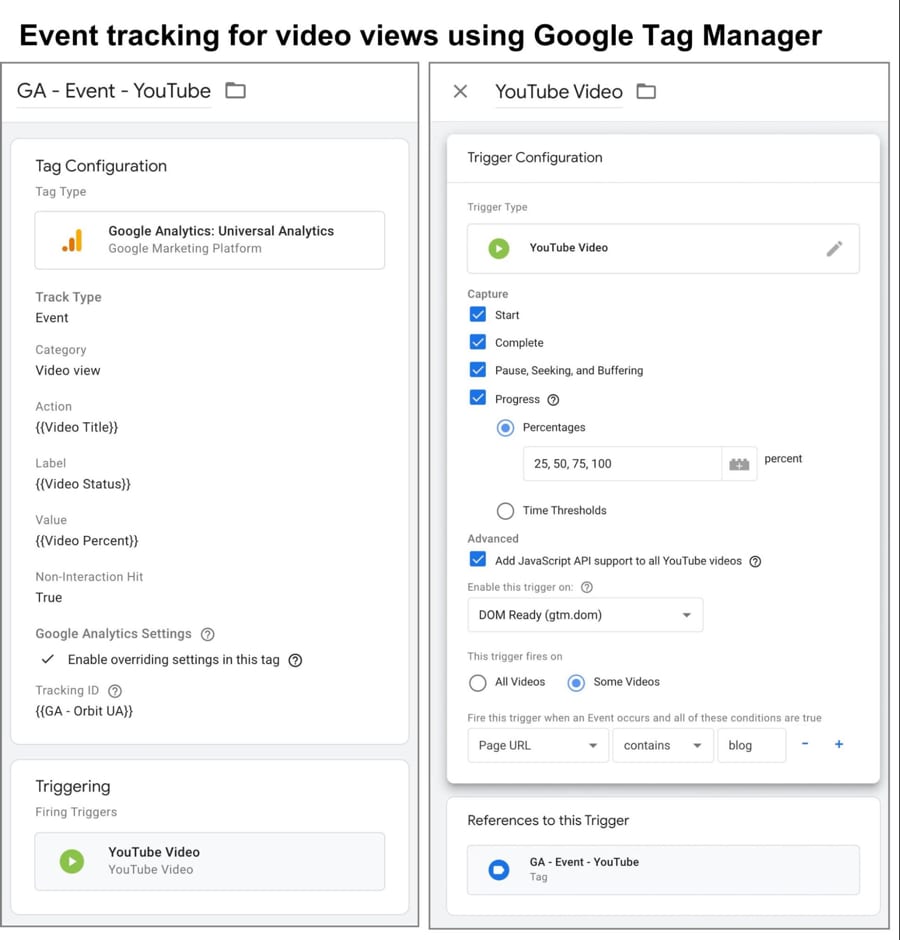Select the All Videos radio button
The height and width of the screenshot is (940, 900).
click(x=478, y=683)
